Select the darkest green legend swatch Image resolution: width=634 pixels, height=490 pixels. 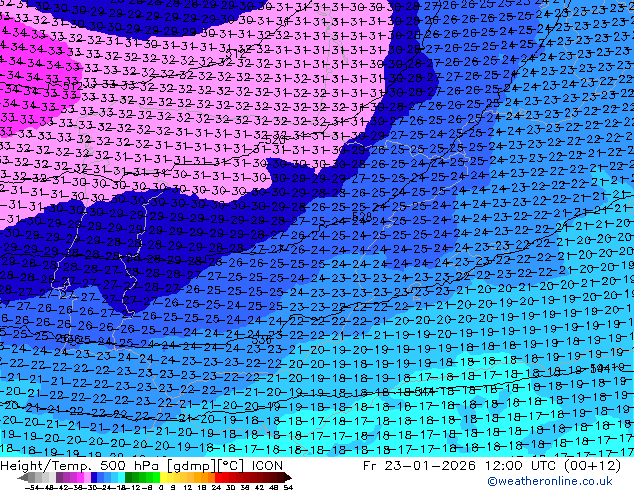[x=129, y=477]
